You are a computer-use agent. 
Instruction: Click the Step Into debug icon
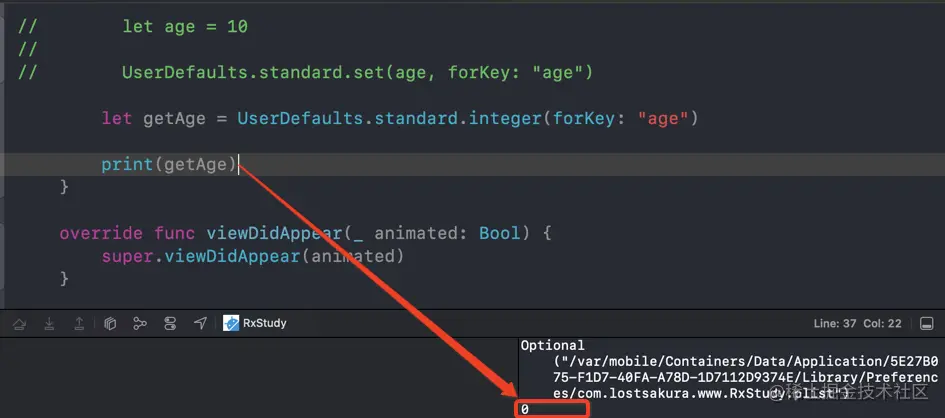[x=49, y=324]
